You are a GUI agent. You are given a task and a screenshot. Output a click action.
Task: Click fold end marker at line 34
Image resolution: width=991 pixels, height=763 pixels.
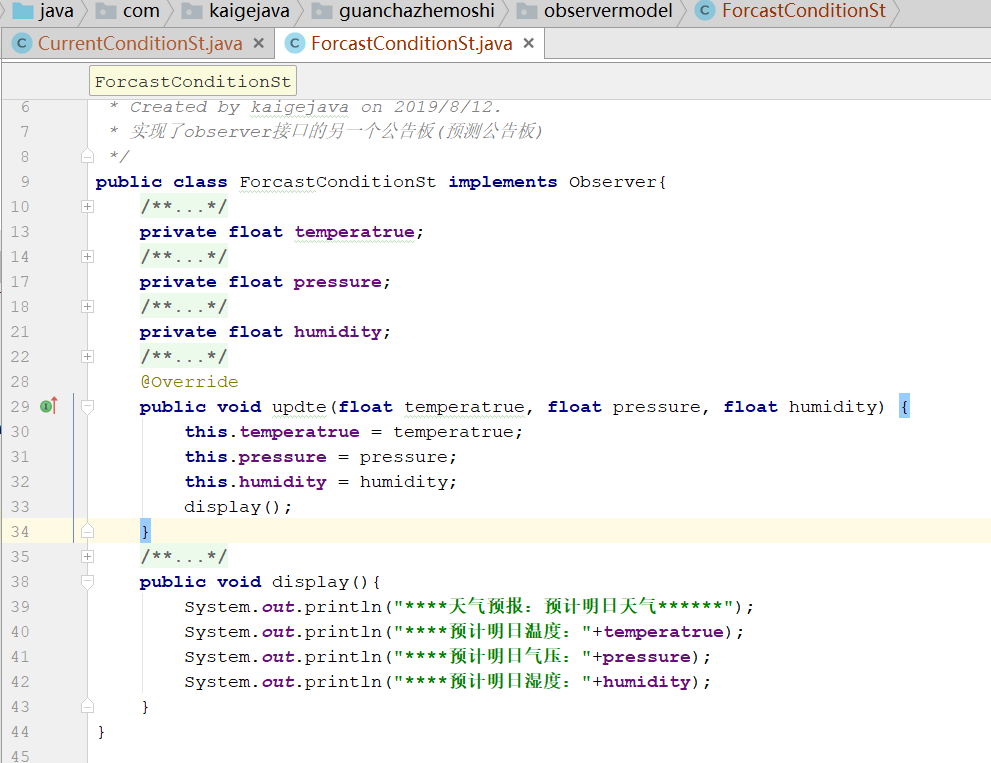(x=88, y=531)
